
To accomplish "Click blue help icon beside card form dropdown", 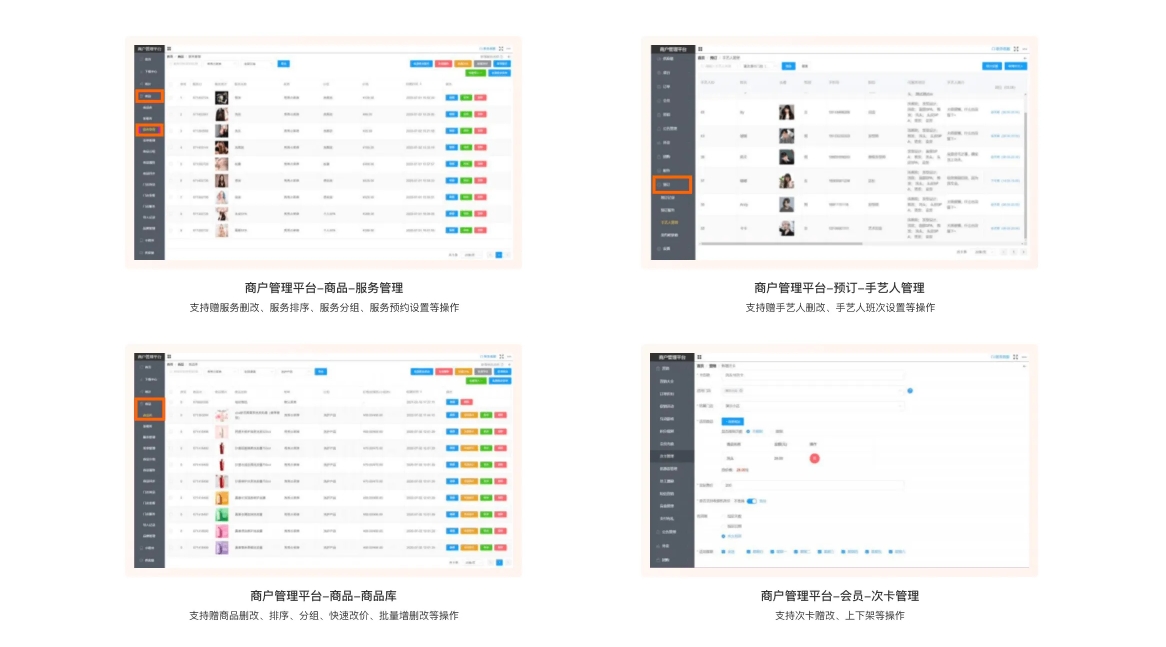I will 909,390.
